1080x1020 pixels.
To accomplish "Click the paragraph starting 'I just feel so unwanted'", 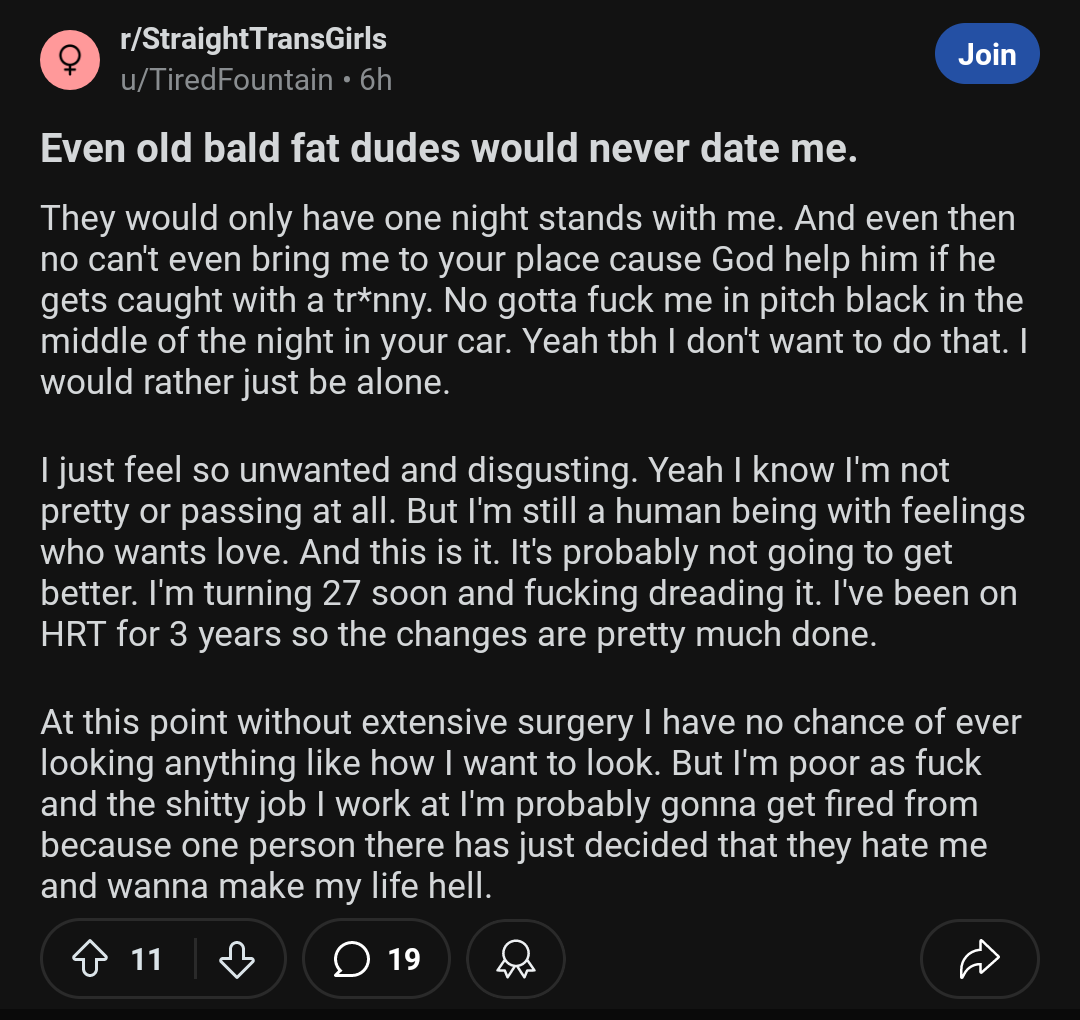I will [x=532, y=552].
